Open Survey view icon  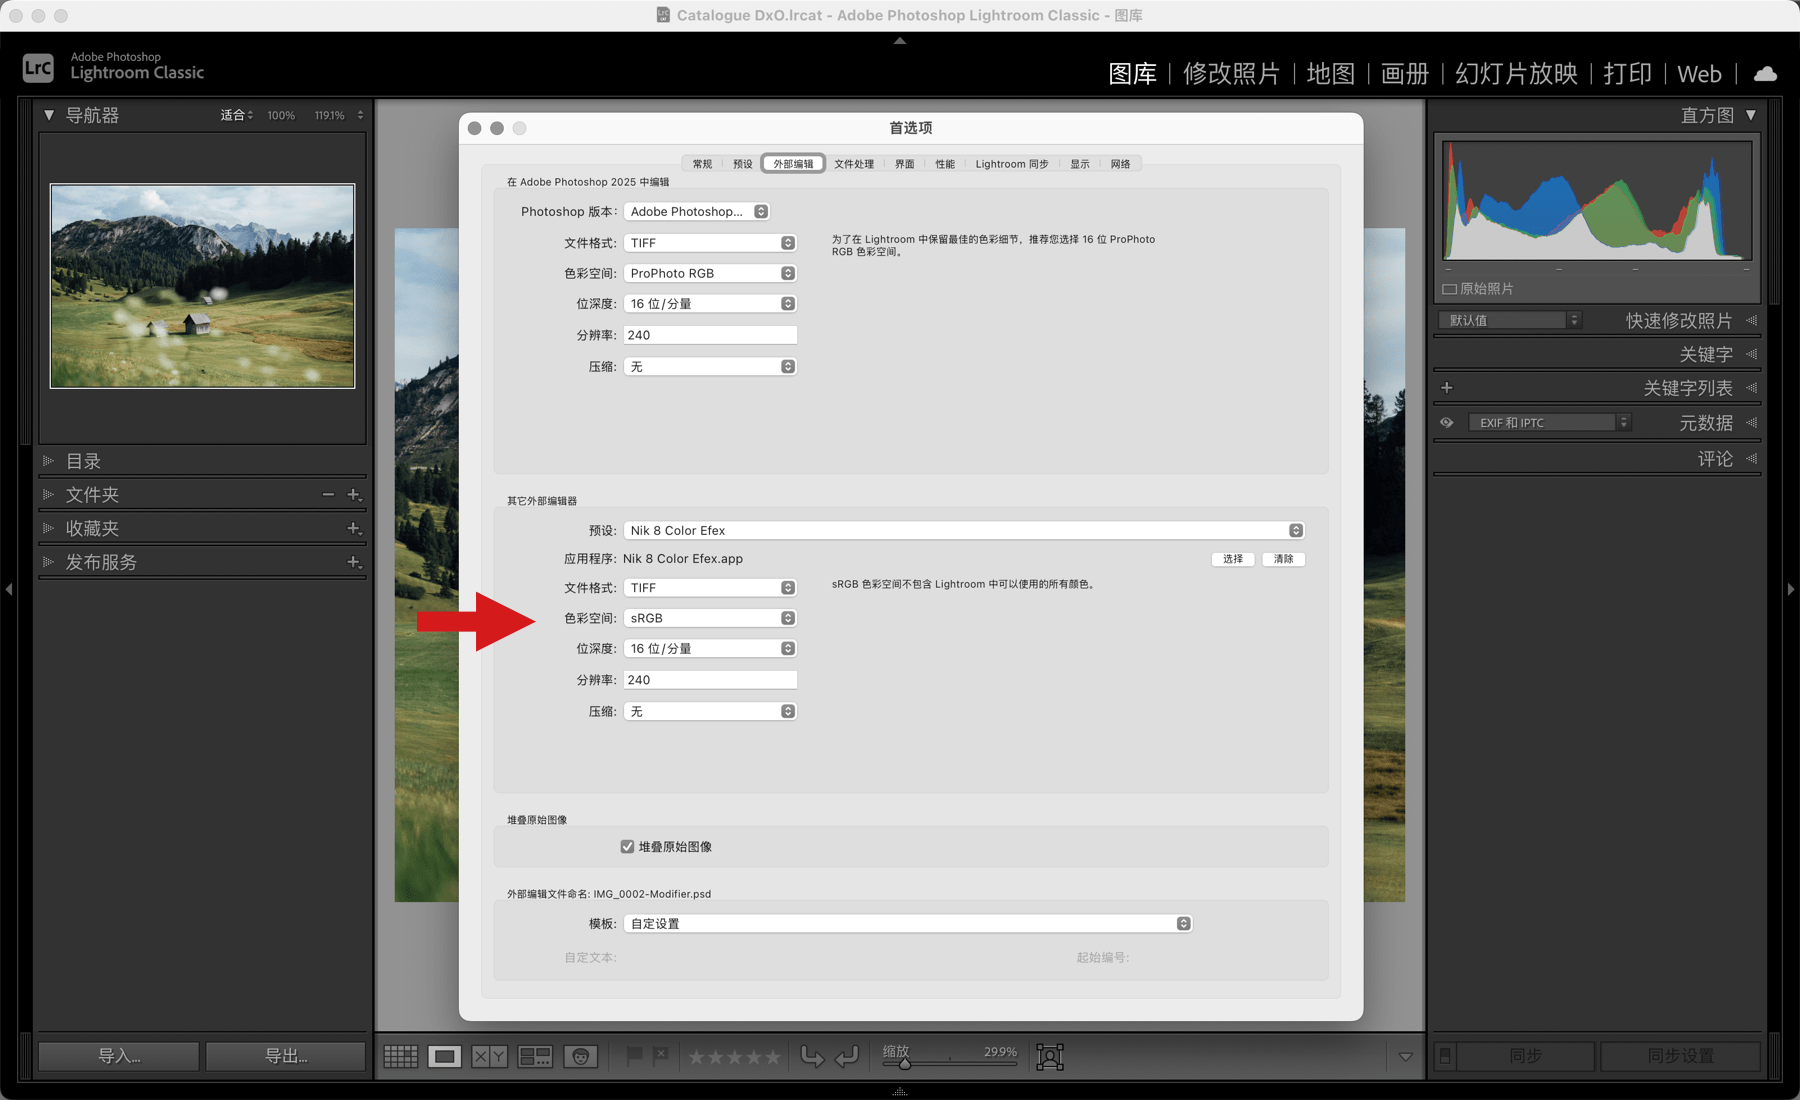[x=535, y=1056]
